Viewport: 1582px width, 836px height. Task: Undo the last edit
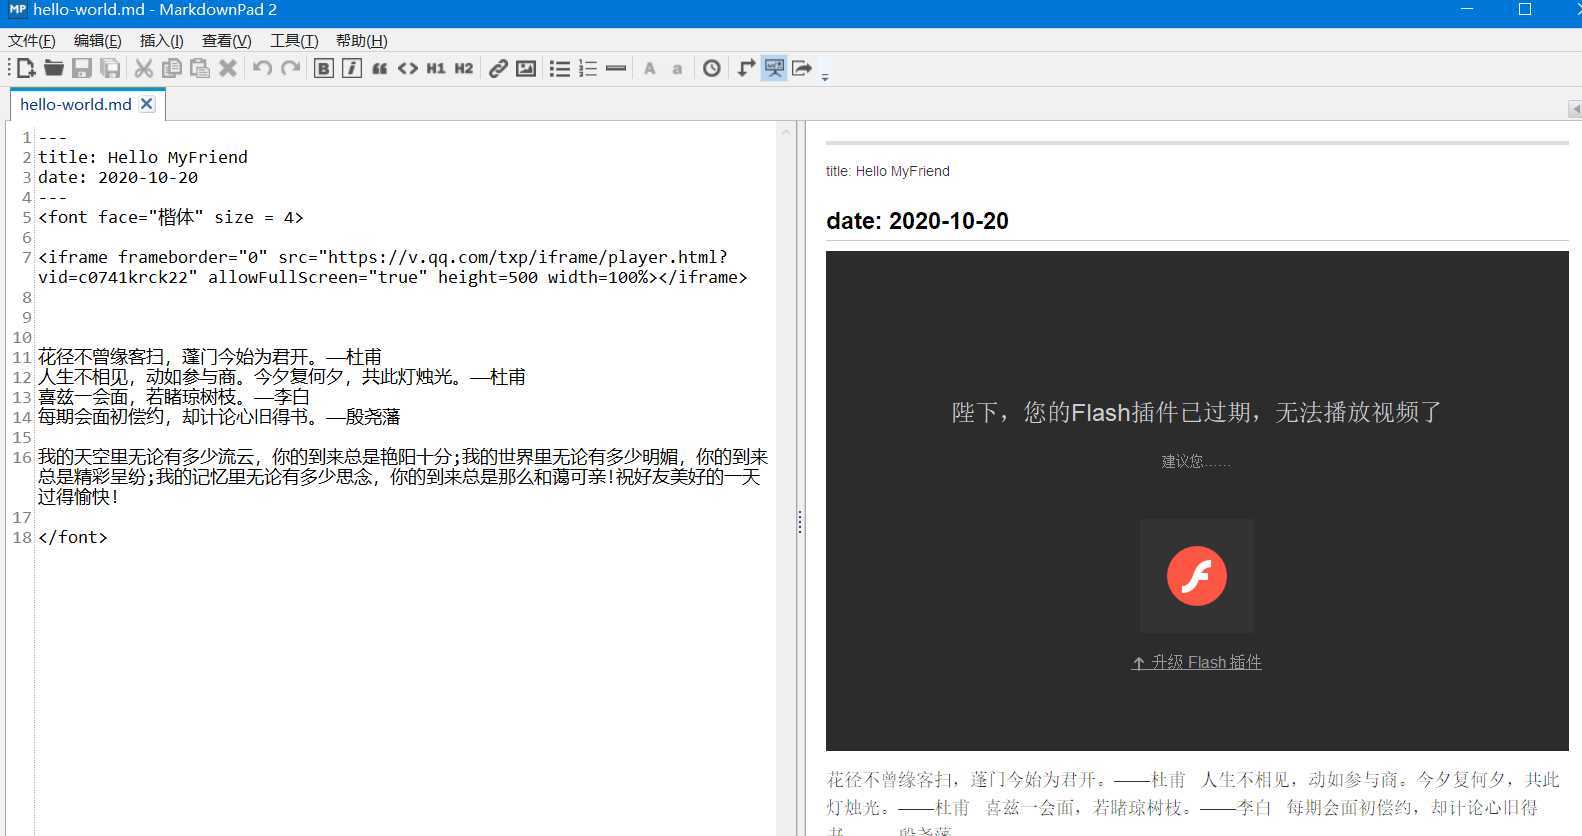click(x=262, y=68)
